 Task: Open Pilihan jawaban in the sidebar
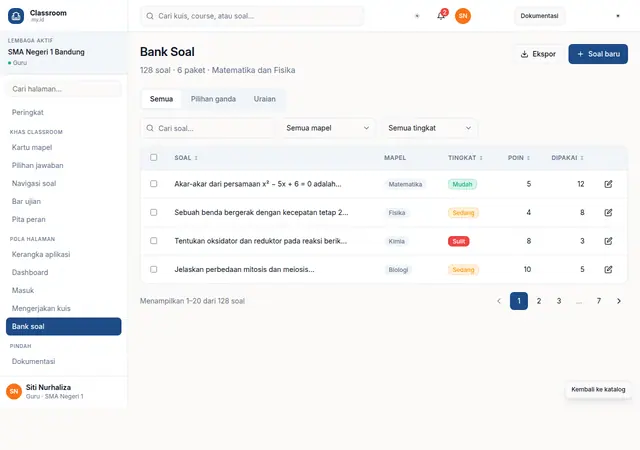pyautogui.click(x=63, y=165)
